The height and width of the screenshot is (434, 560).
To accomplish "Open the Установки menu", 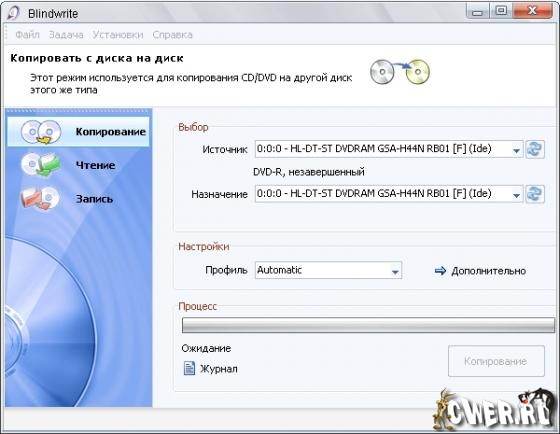I will point(118,35).
